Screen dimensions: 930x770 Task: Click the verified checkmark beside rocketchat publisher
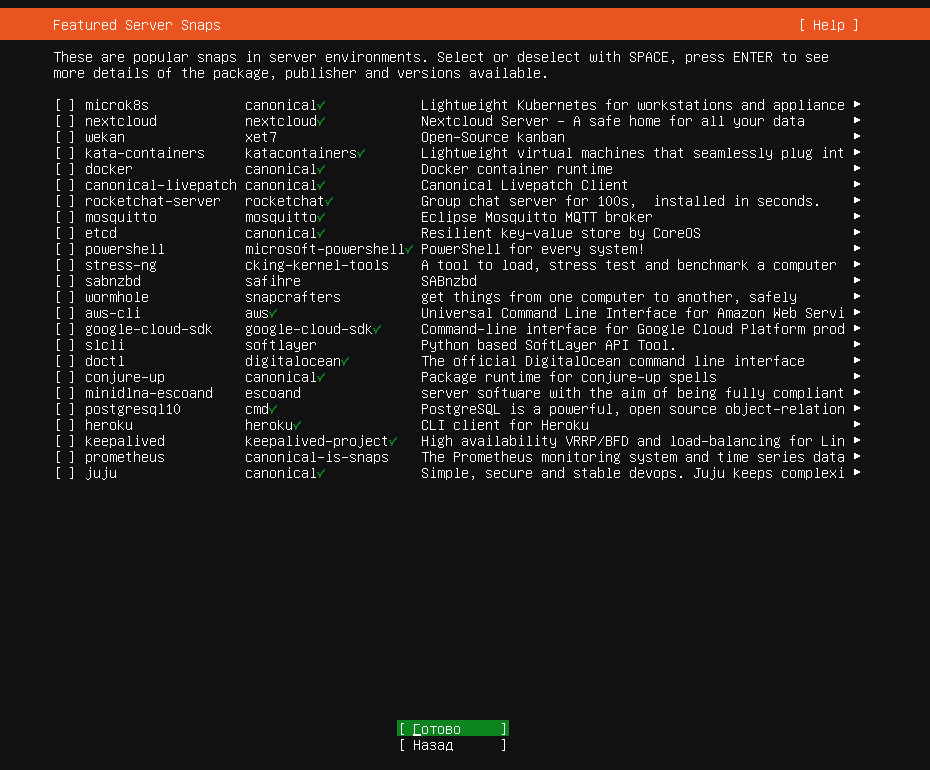(x=329, y=202)
